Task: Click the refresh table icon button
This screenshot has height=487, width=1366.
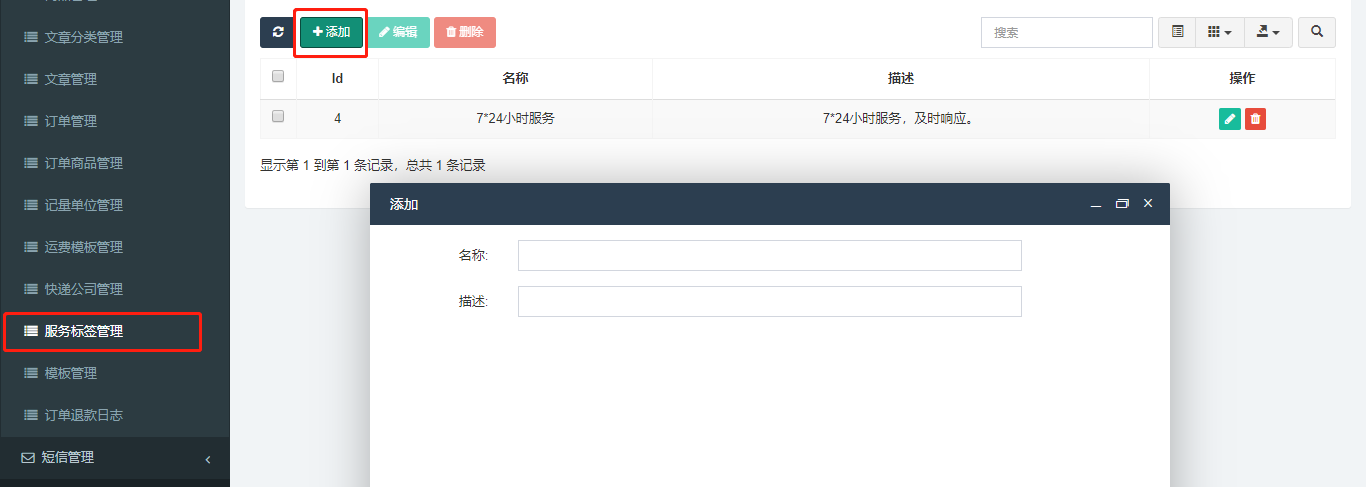Action: (277, 32)
